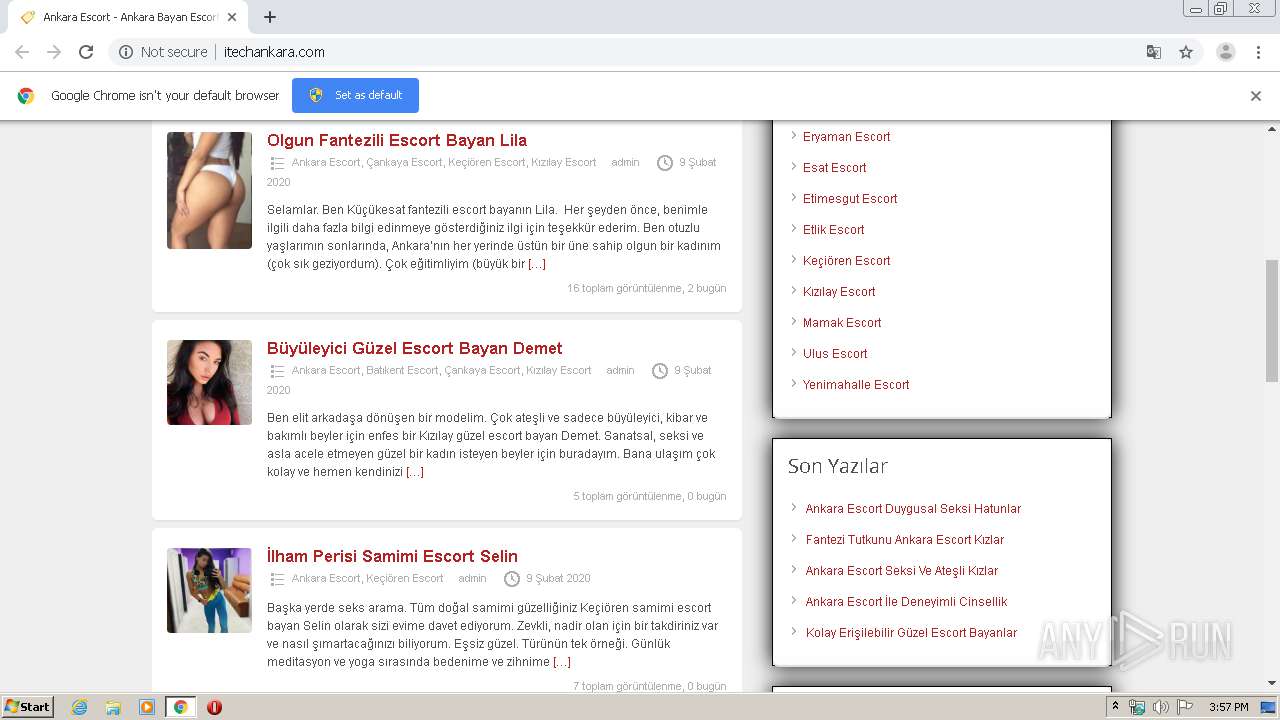The height and width of the screenshot is (720, 1280).
Task: Click the page vertical scrollbar thumb
Action: 1272,320
